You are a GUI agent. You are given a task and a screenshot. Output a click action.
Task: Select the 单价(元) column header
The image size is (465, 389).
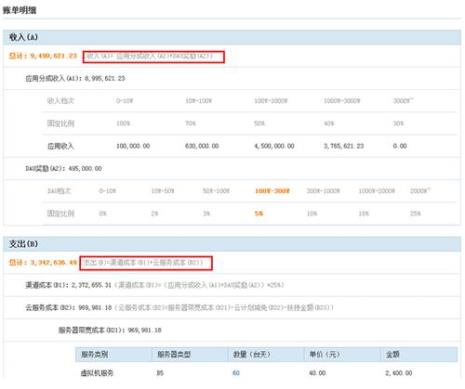point(324,354)
